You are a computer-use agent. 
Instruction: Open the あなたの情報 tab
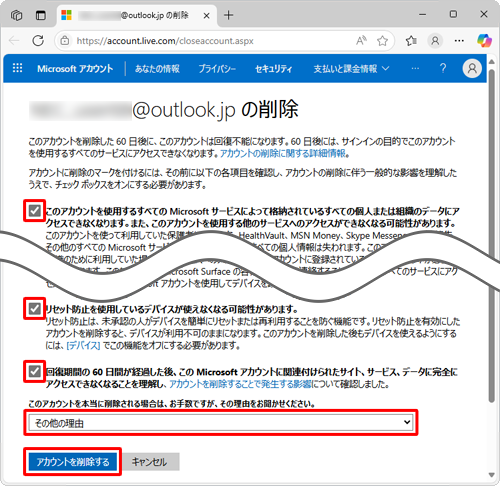[157, 69]
